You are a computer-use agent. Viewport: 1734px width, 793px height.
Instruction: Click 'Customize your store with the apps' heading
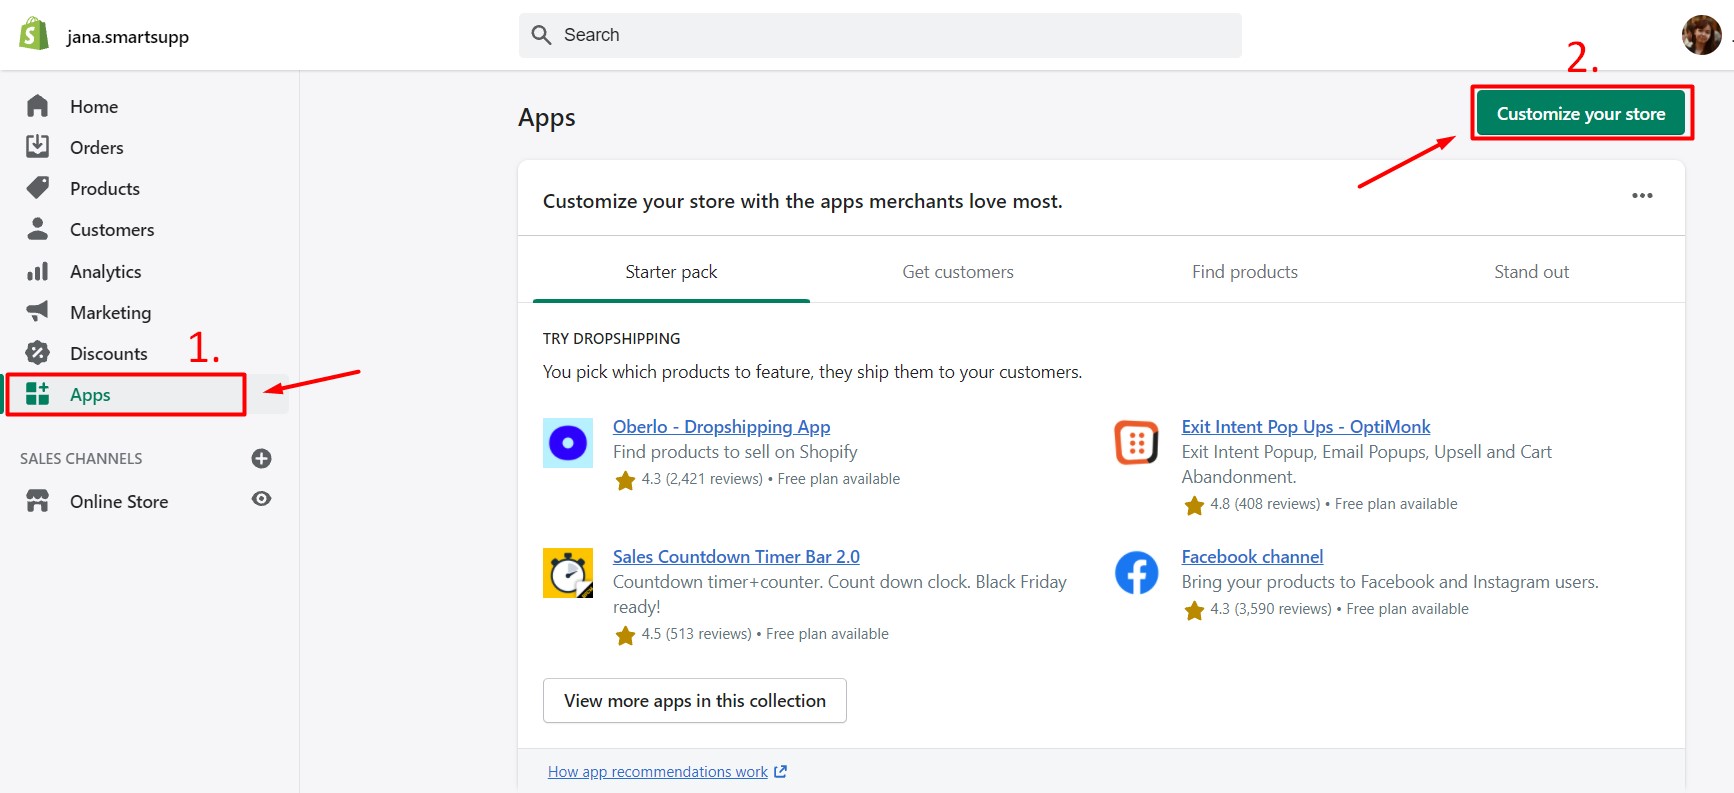[803, 201]
